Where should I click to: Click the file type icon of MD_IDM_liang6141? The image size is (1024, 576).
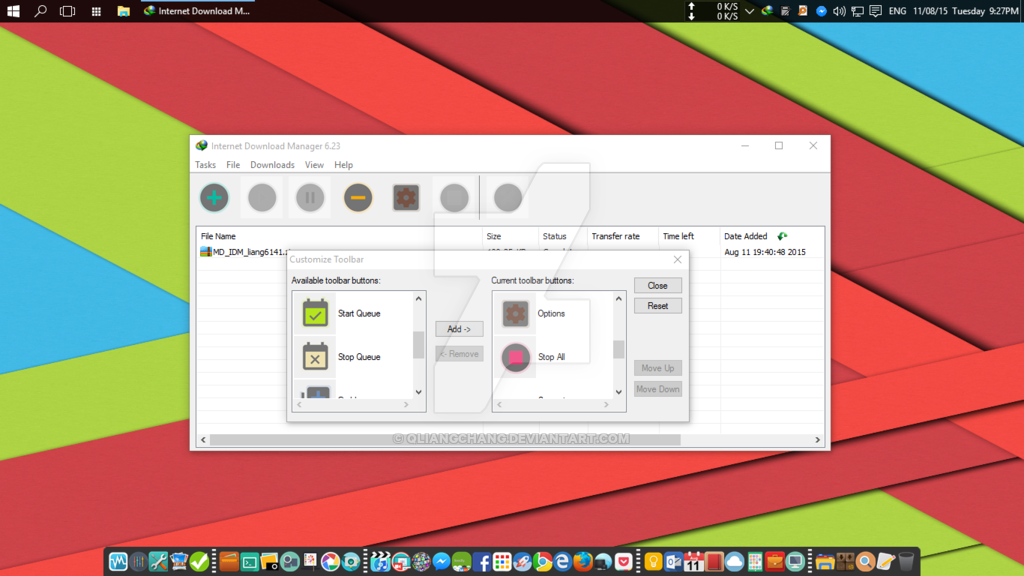click(x=206, y=251)
